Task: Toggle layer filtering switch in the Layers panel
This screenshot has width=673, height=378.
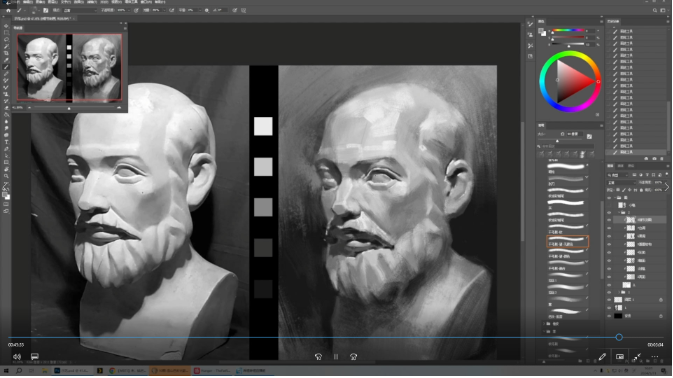Action: coord(667,175)
